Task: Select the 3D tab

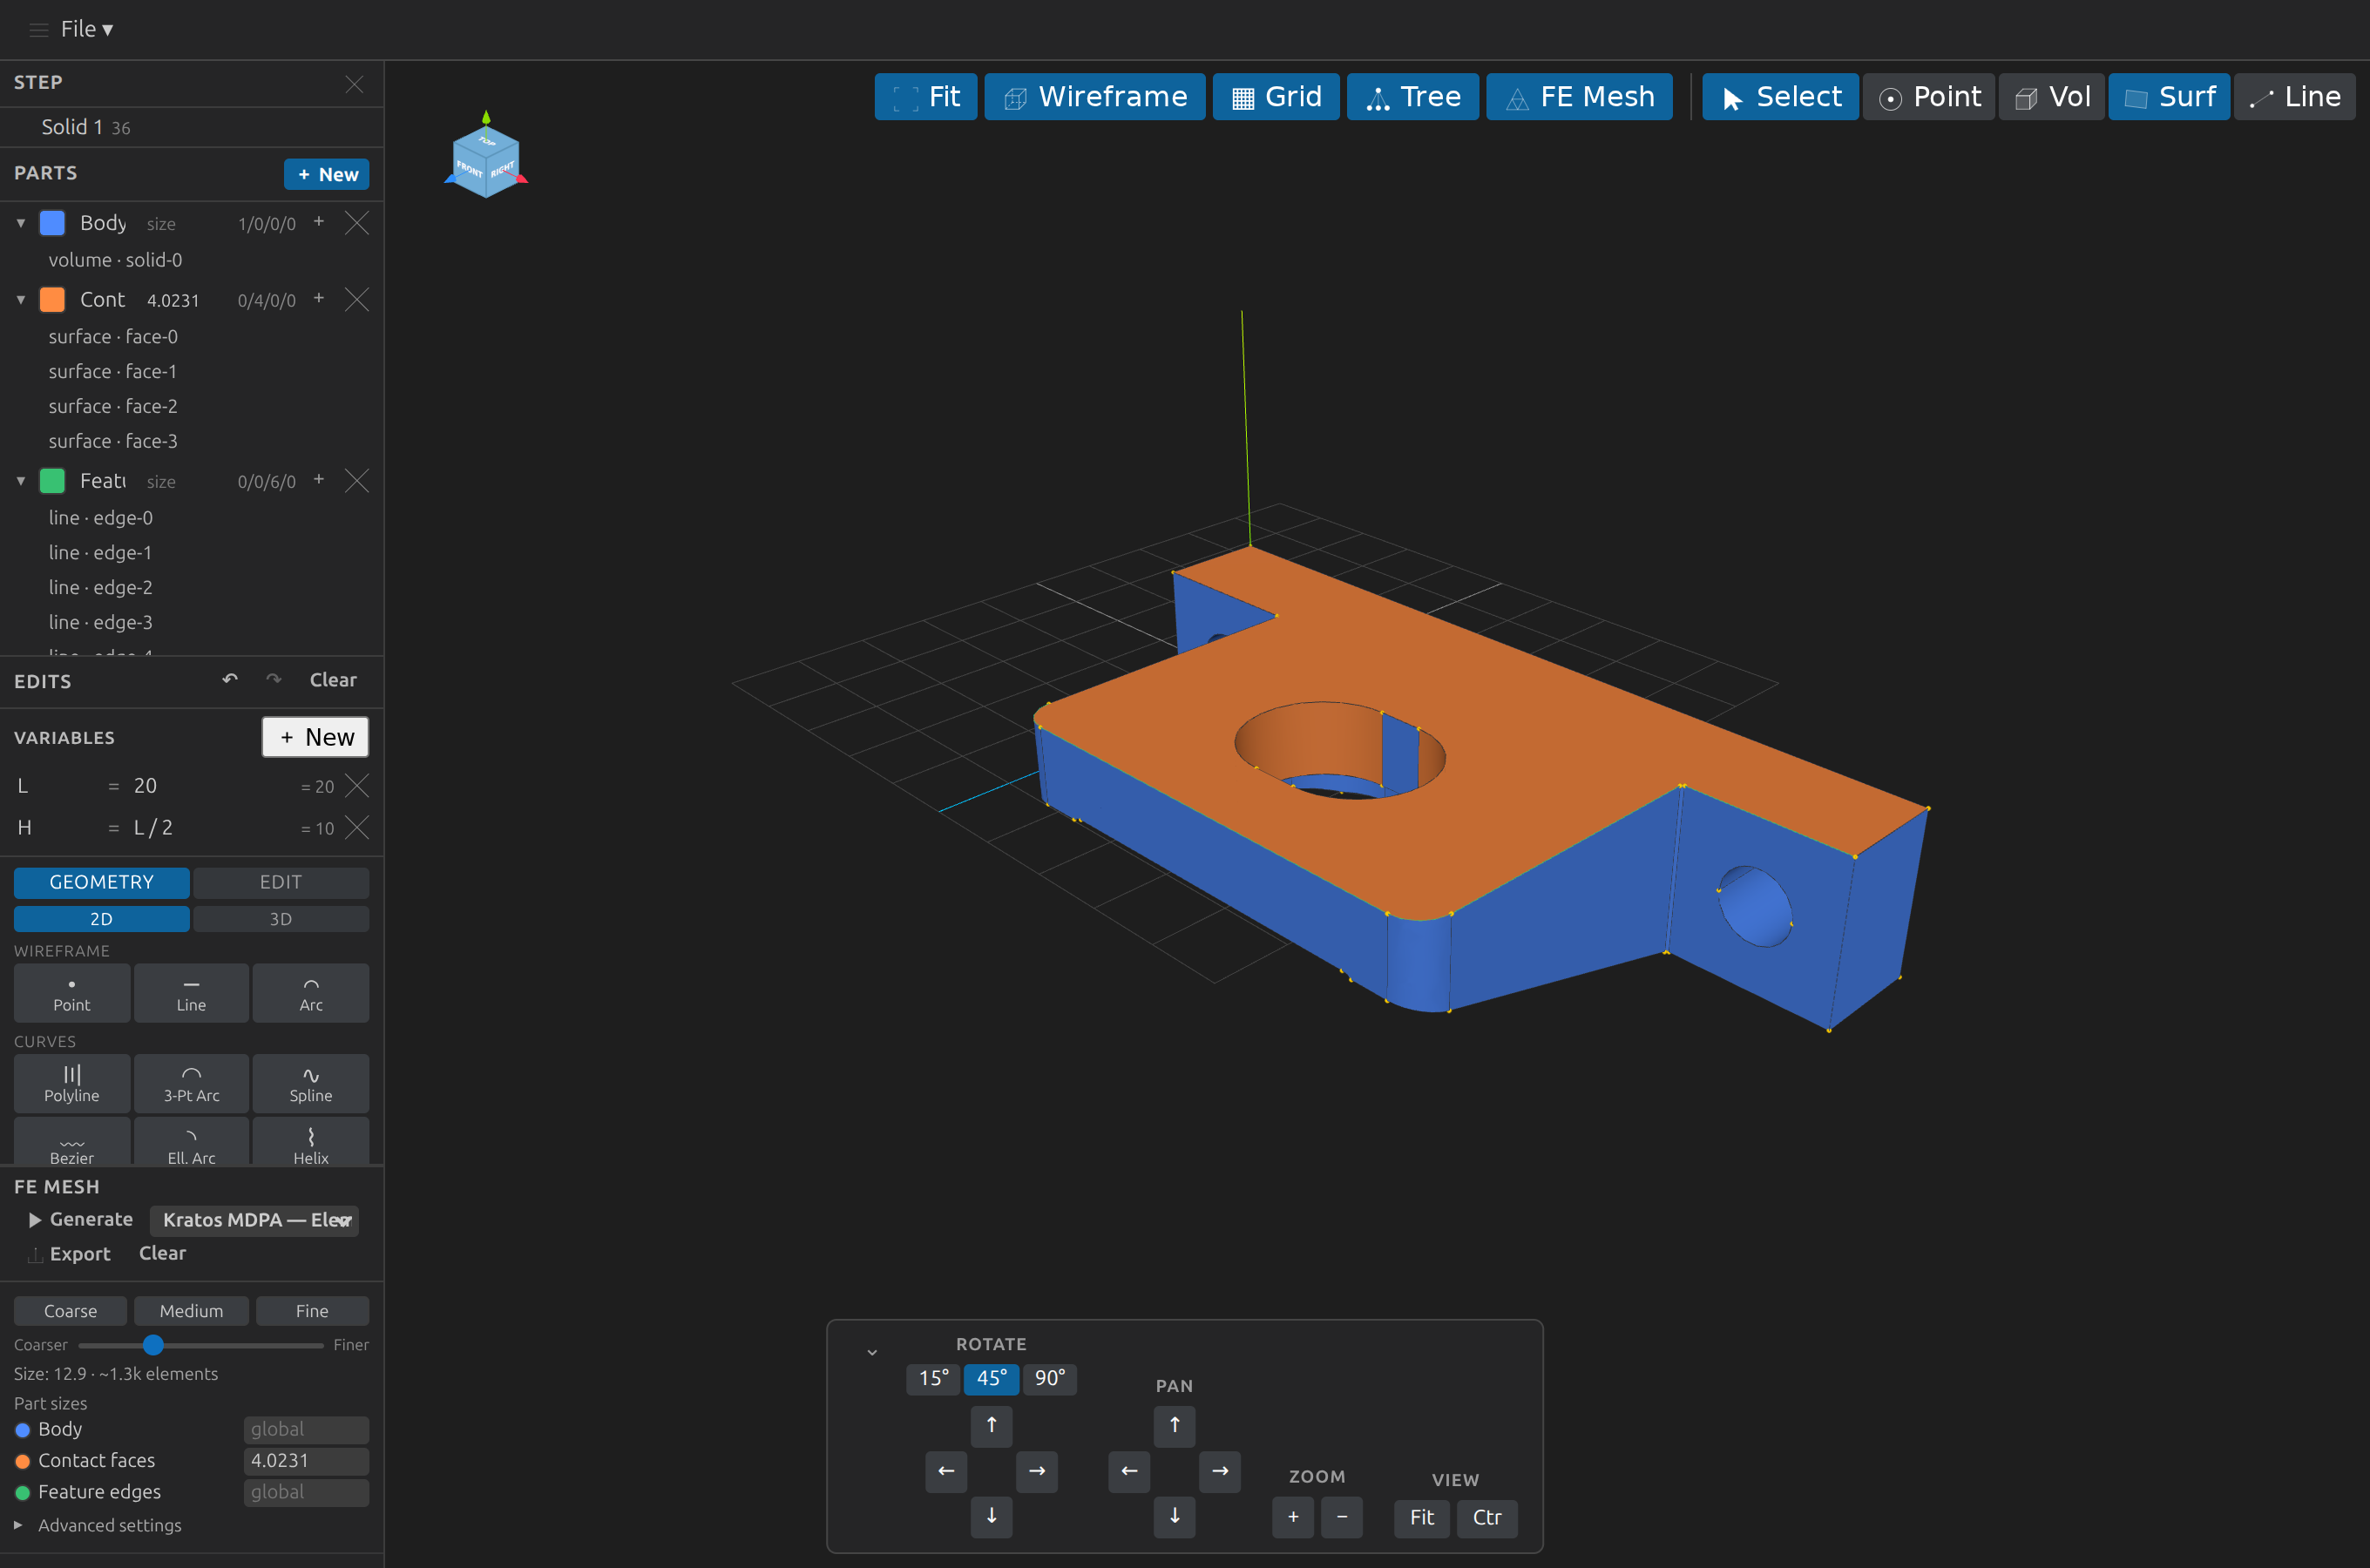Action: (281, 919)
